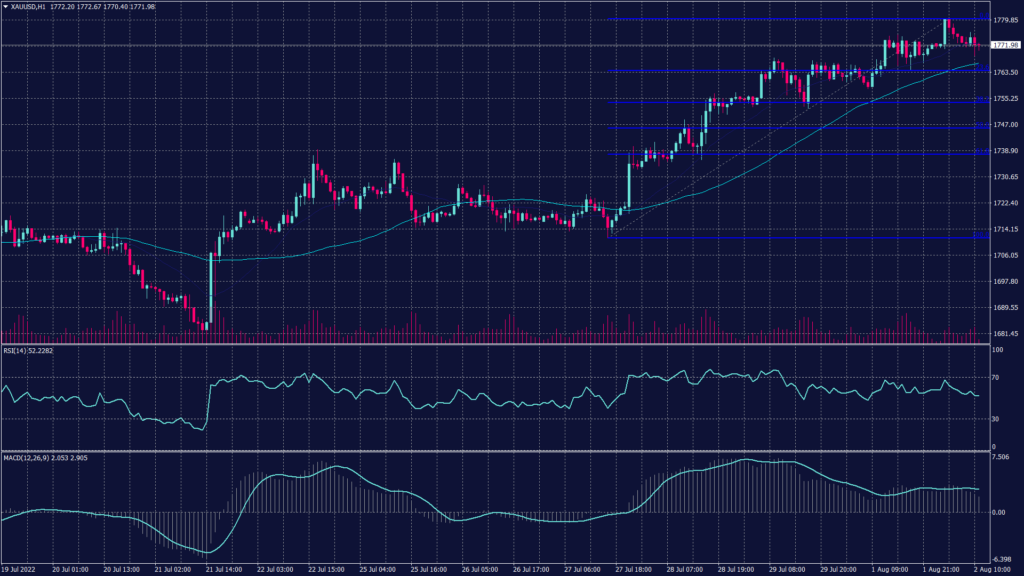This screenshot has height=576, width=1024.
Task: Select the 27 Jul 06:00 timestamp label
Action: [x=582, y=569]
